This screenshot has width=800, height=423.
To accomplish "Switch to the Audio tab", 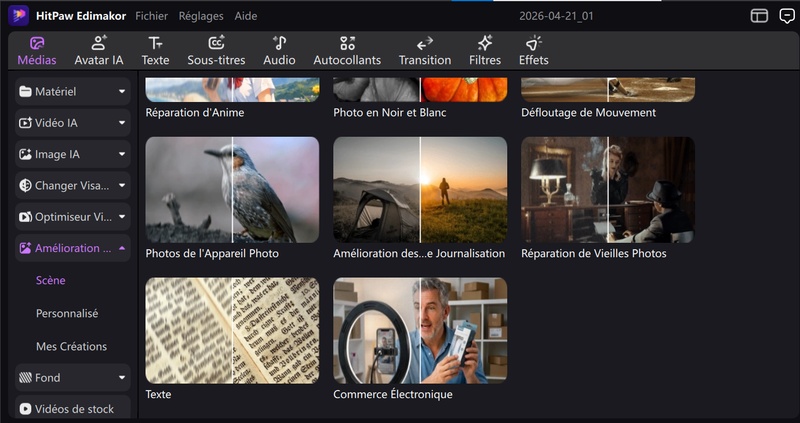I will (279, 51).
